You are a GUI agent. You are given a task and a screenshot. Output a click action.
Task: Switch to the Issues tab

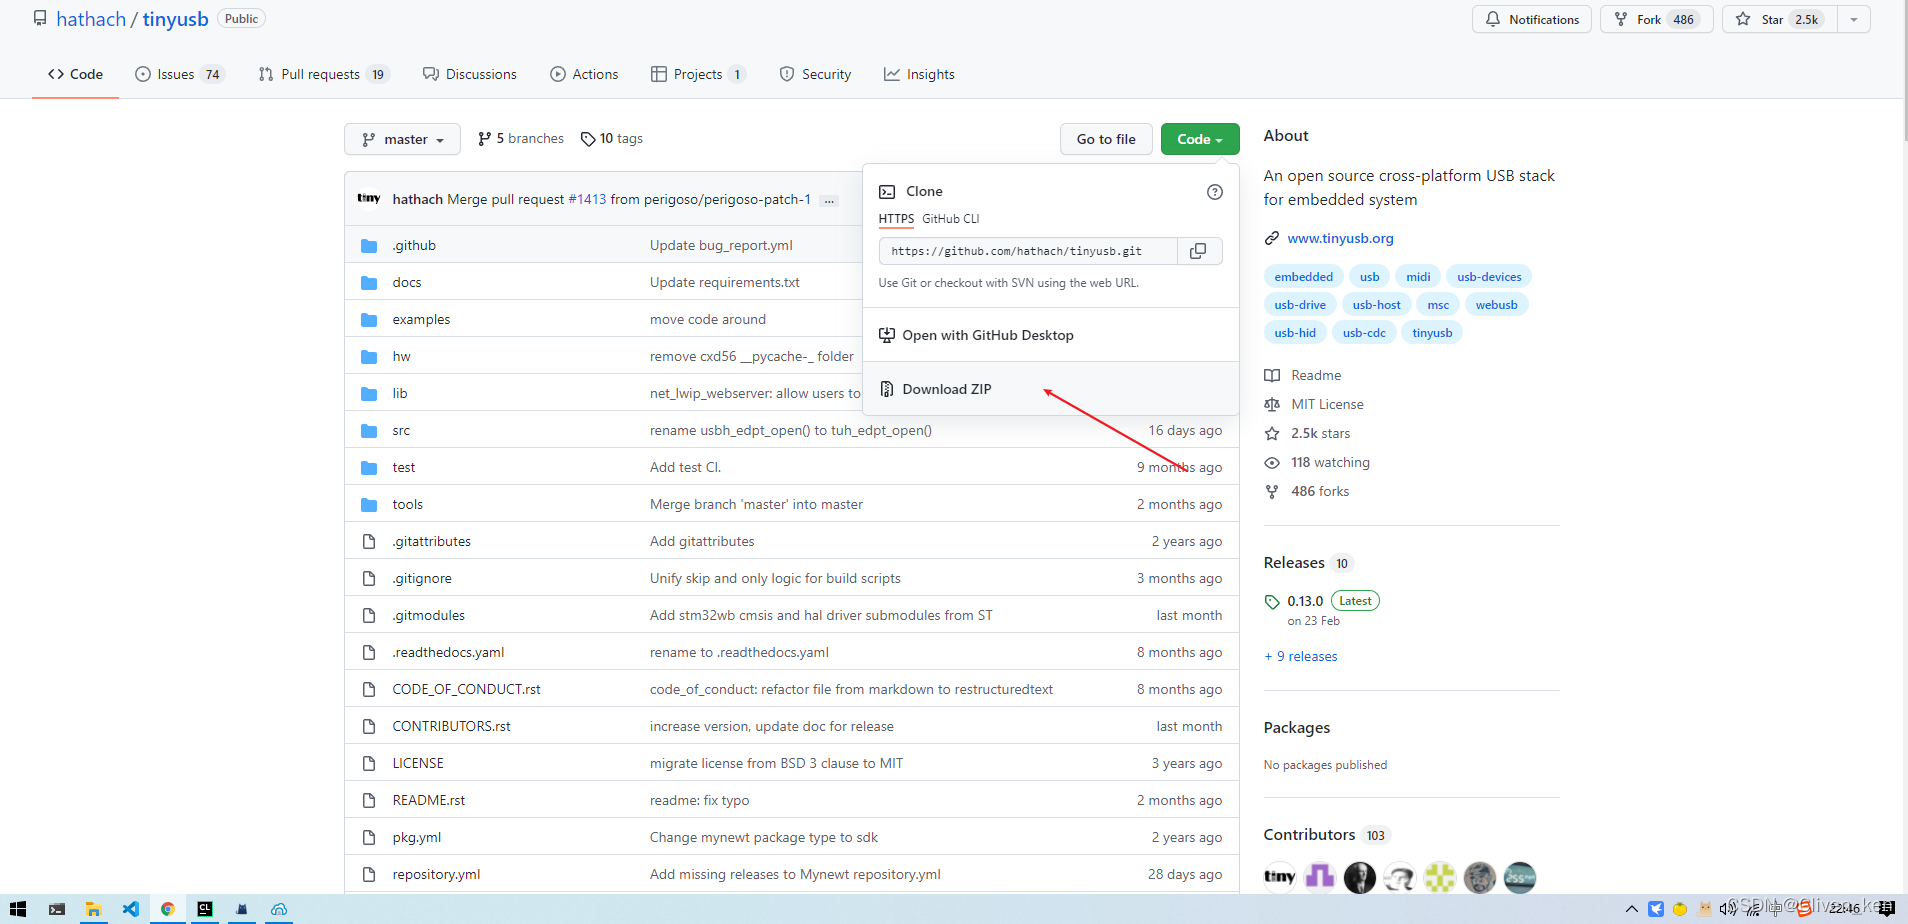(x=180, y=74)
